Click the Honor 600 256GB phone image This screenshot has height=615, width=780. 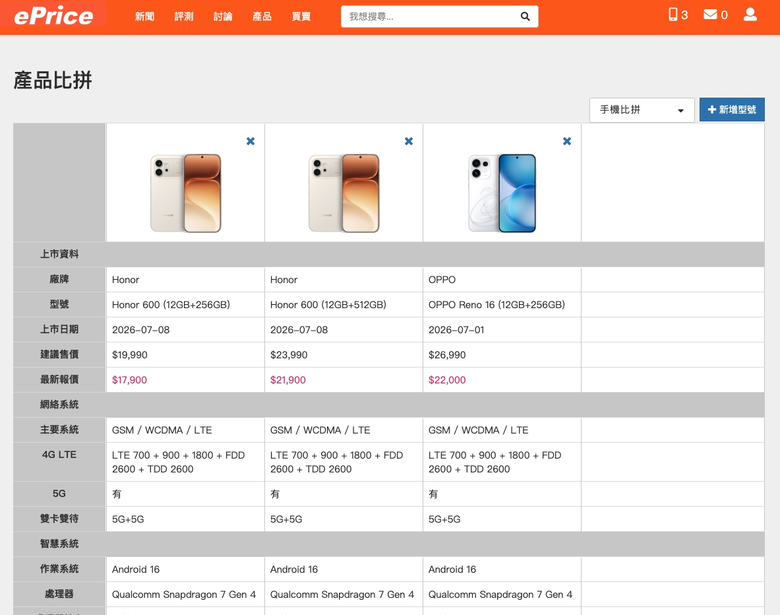tap(186, 193)
